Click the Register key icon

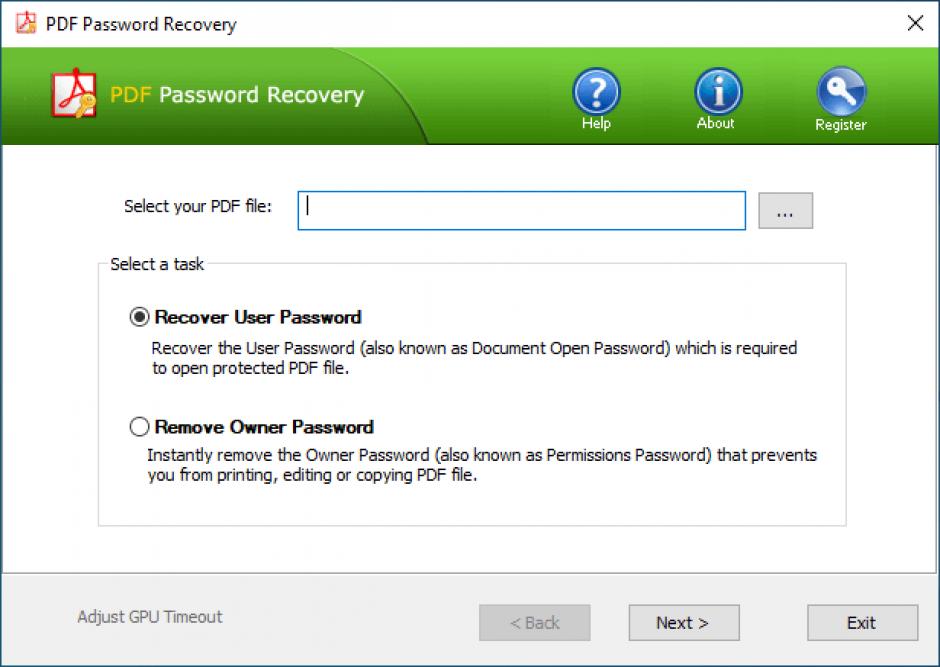point(840,92)
